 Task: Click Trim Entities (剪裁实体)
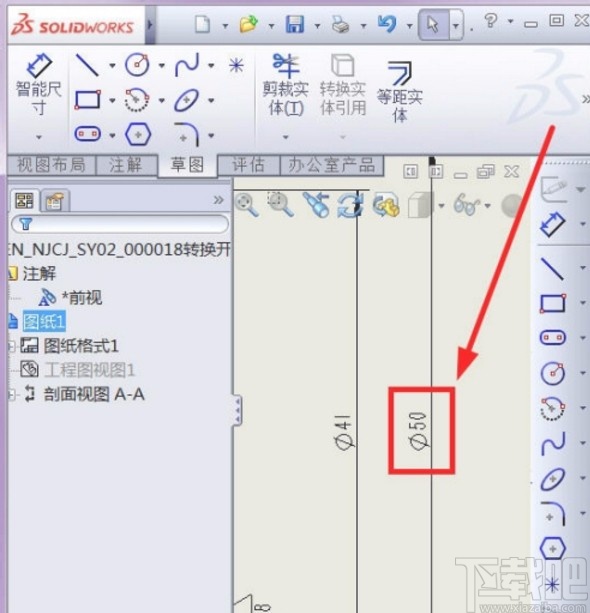286,85
